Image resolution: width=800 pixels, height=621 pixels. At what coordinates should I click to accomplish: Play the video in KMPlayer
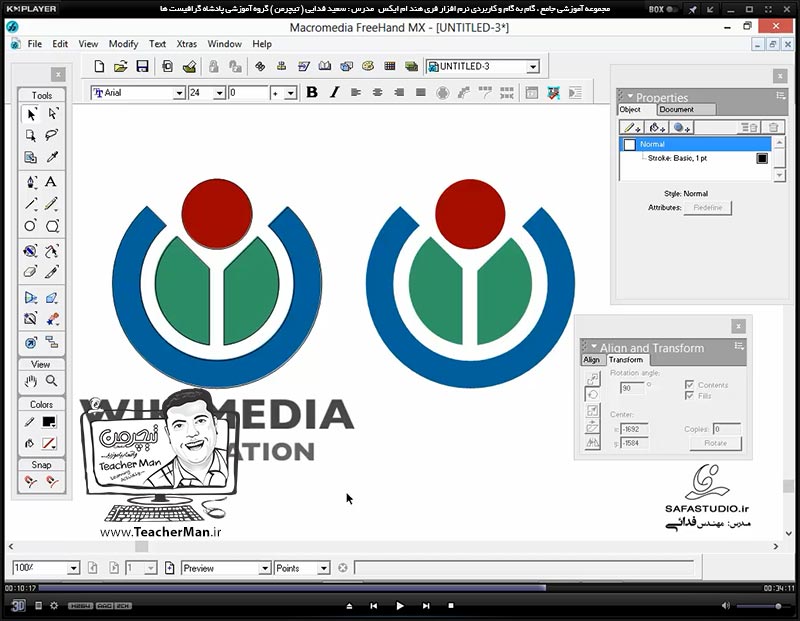[399, 606]
